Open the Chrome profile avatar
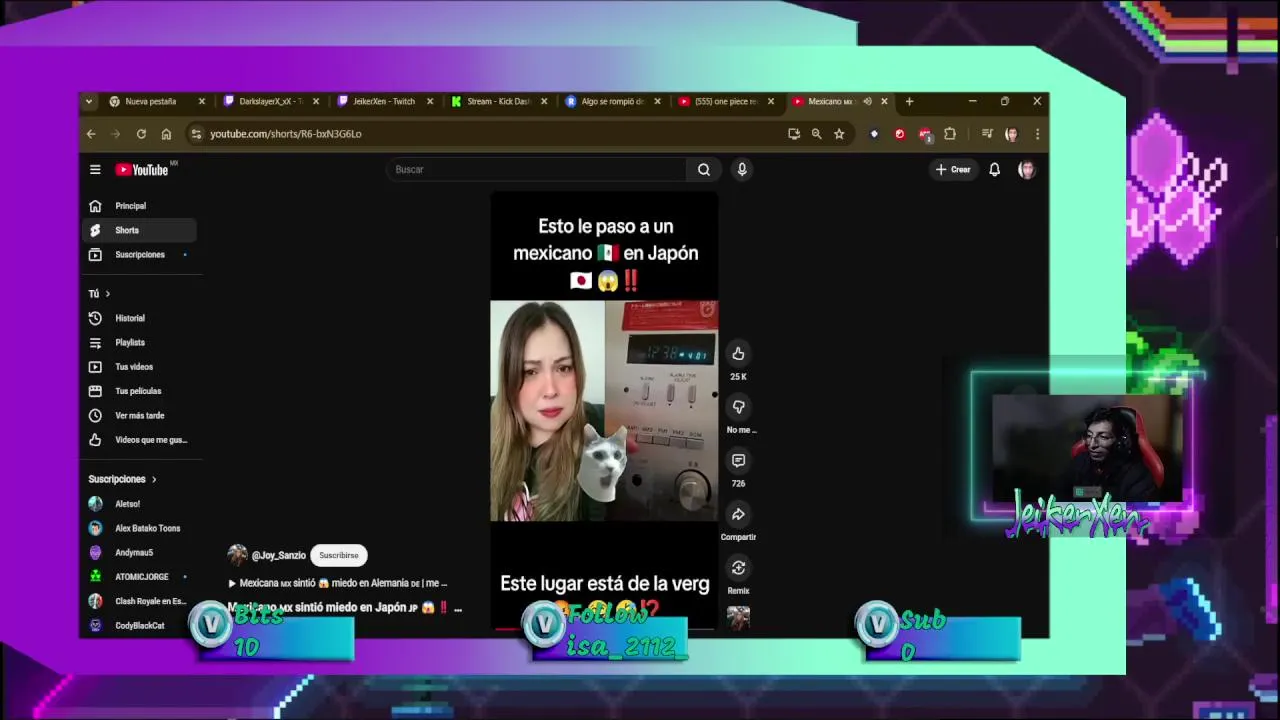This screenshot has height=720, width=1280. 1011,134
